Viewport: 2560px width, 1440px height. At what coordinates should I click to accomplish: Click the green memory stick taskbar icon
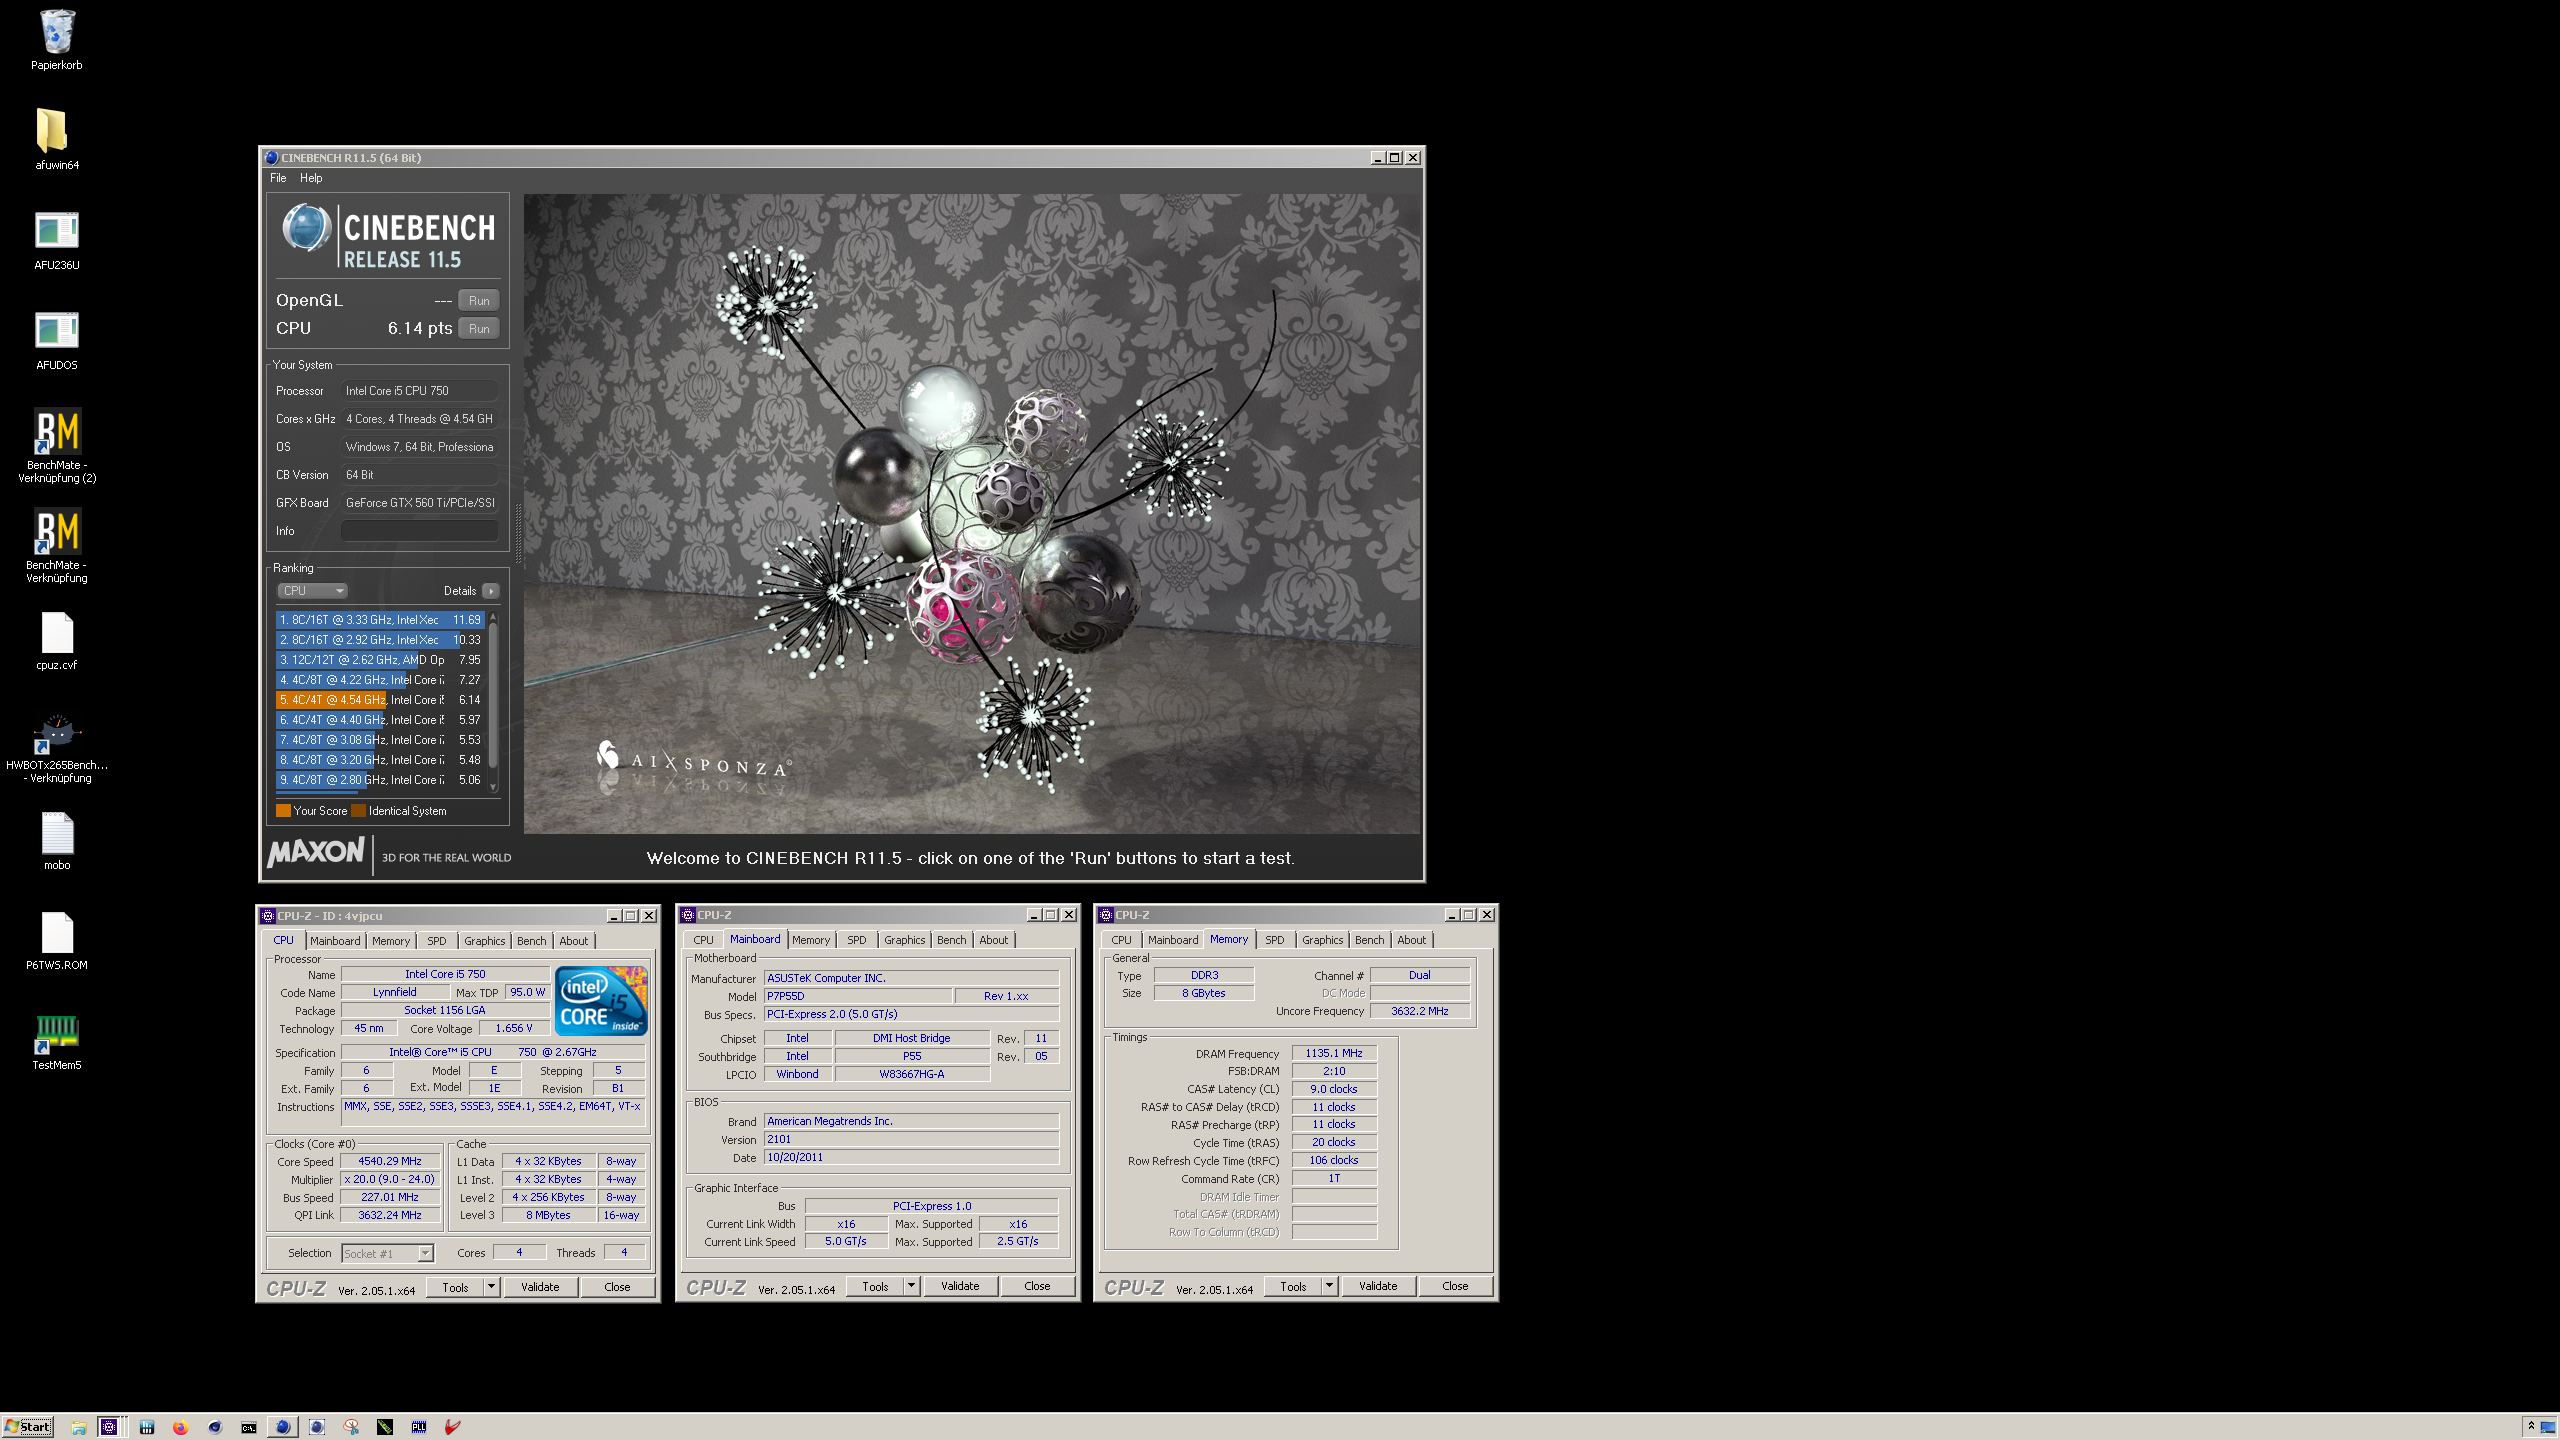[385, 1427]
